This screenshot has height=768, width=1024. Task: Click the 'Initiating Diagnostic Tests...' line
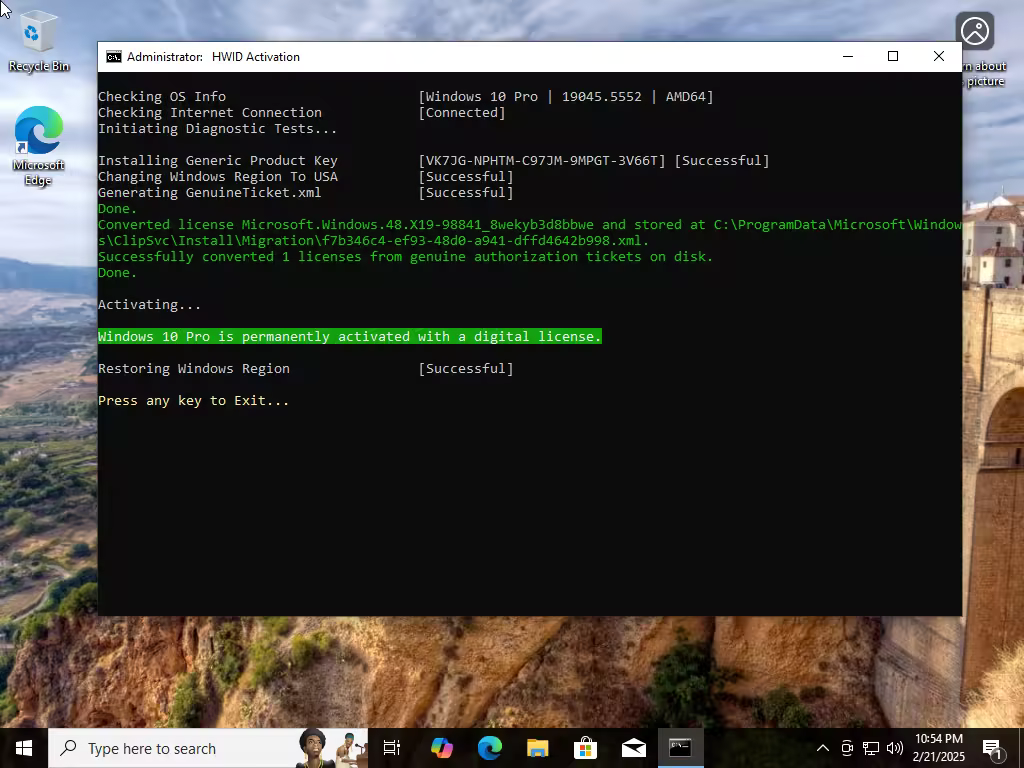(x=217, y=129)
